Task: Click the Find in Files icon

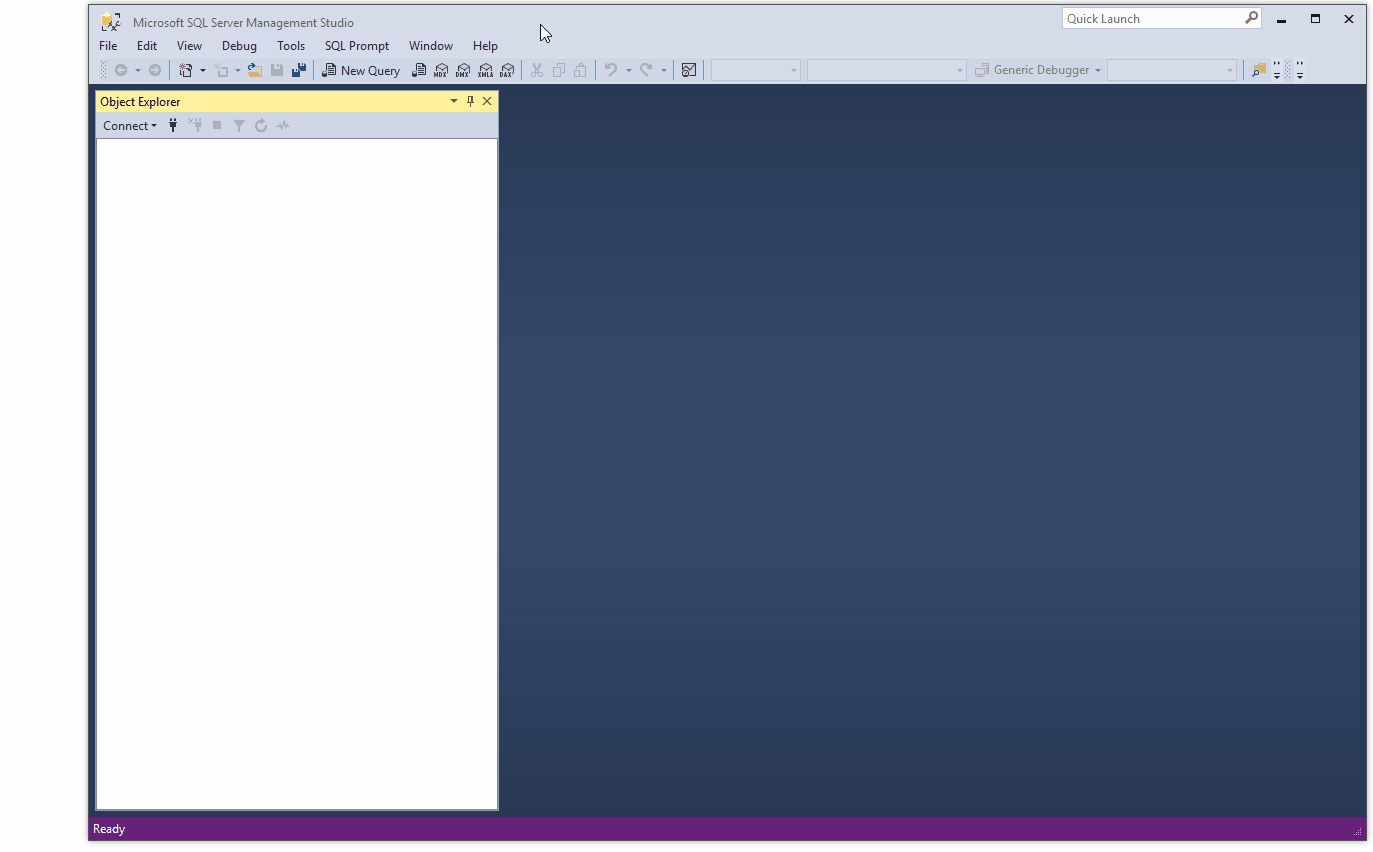Action: tap(1259, 70)
